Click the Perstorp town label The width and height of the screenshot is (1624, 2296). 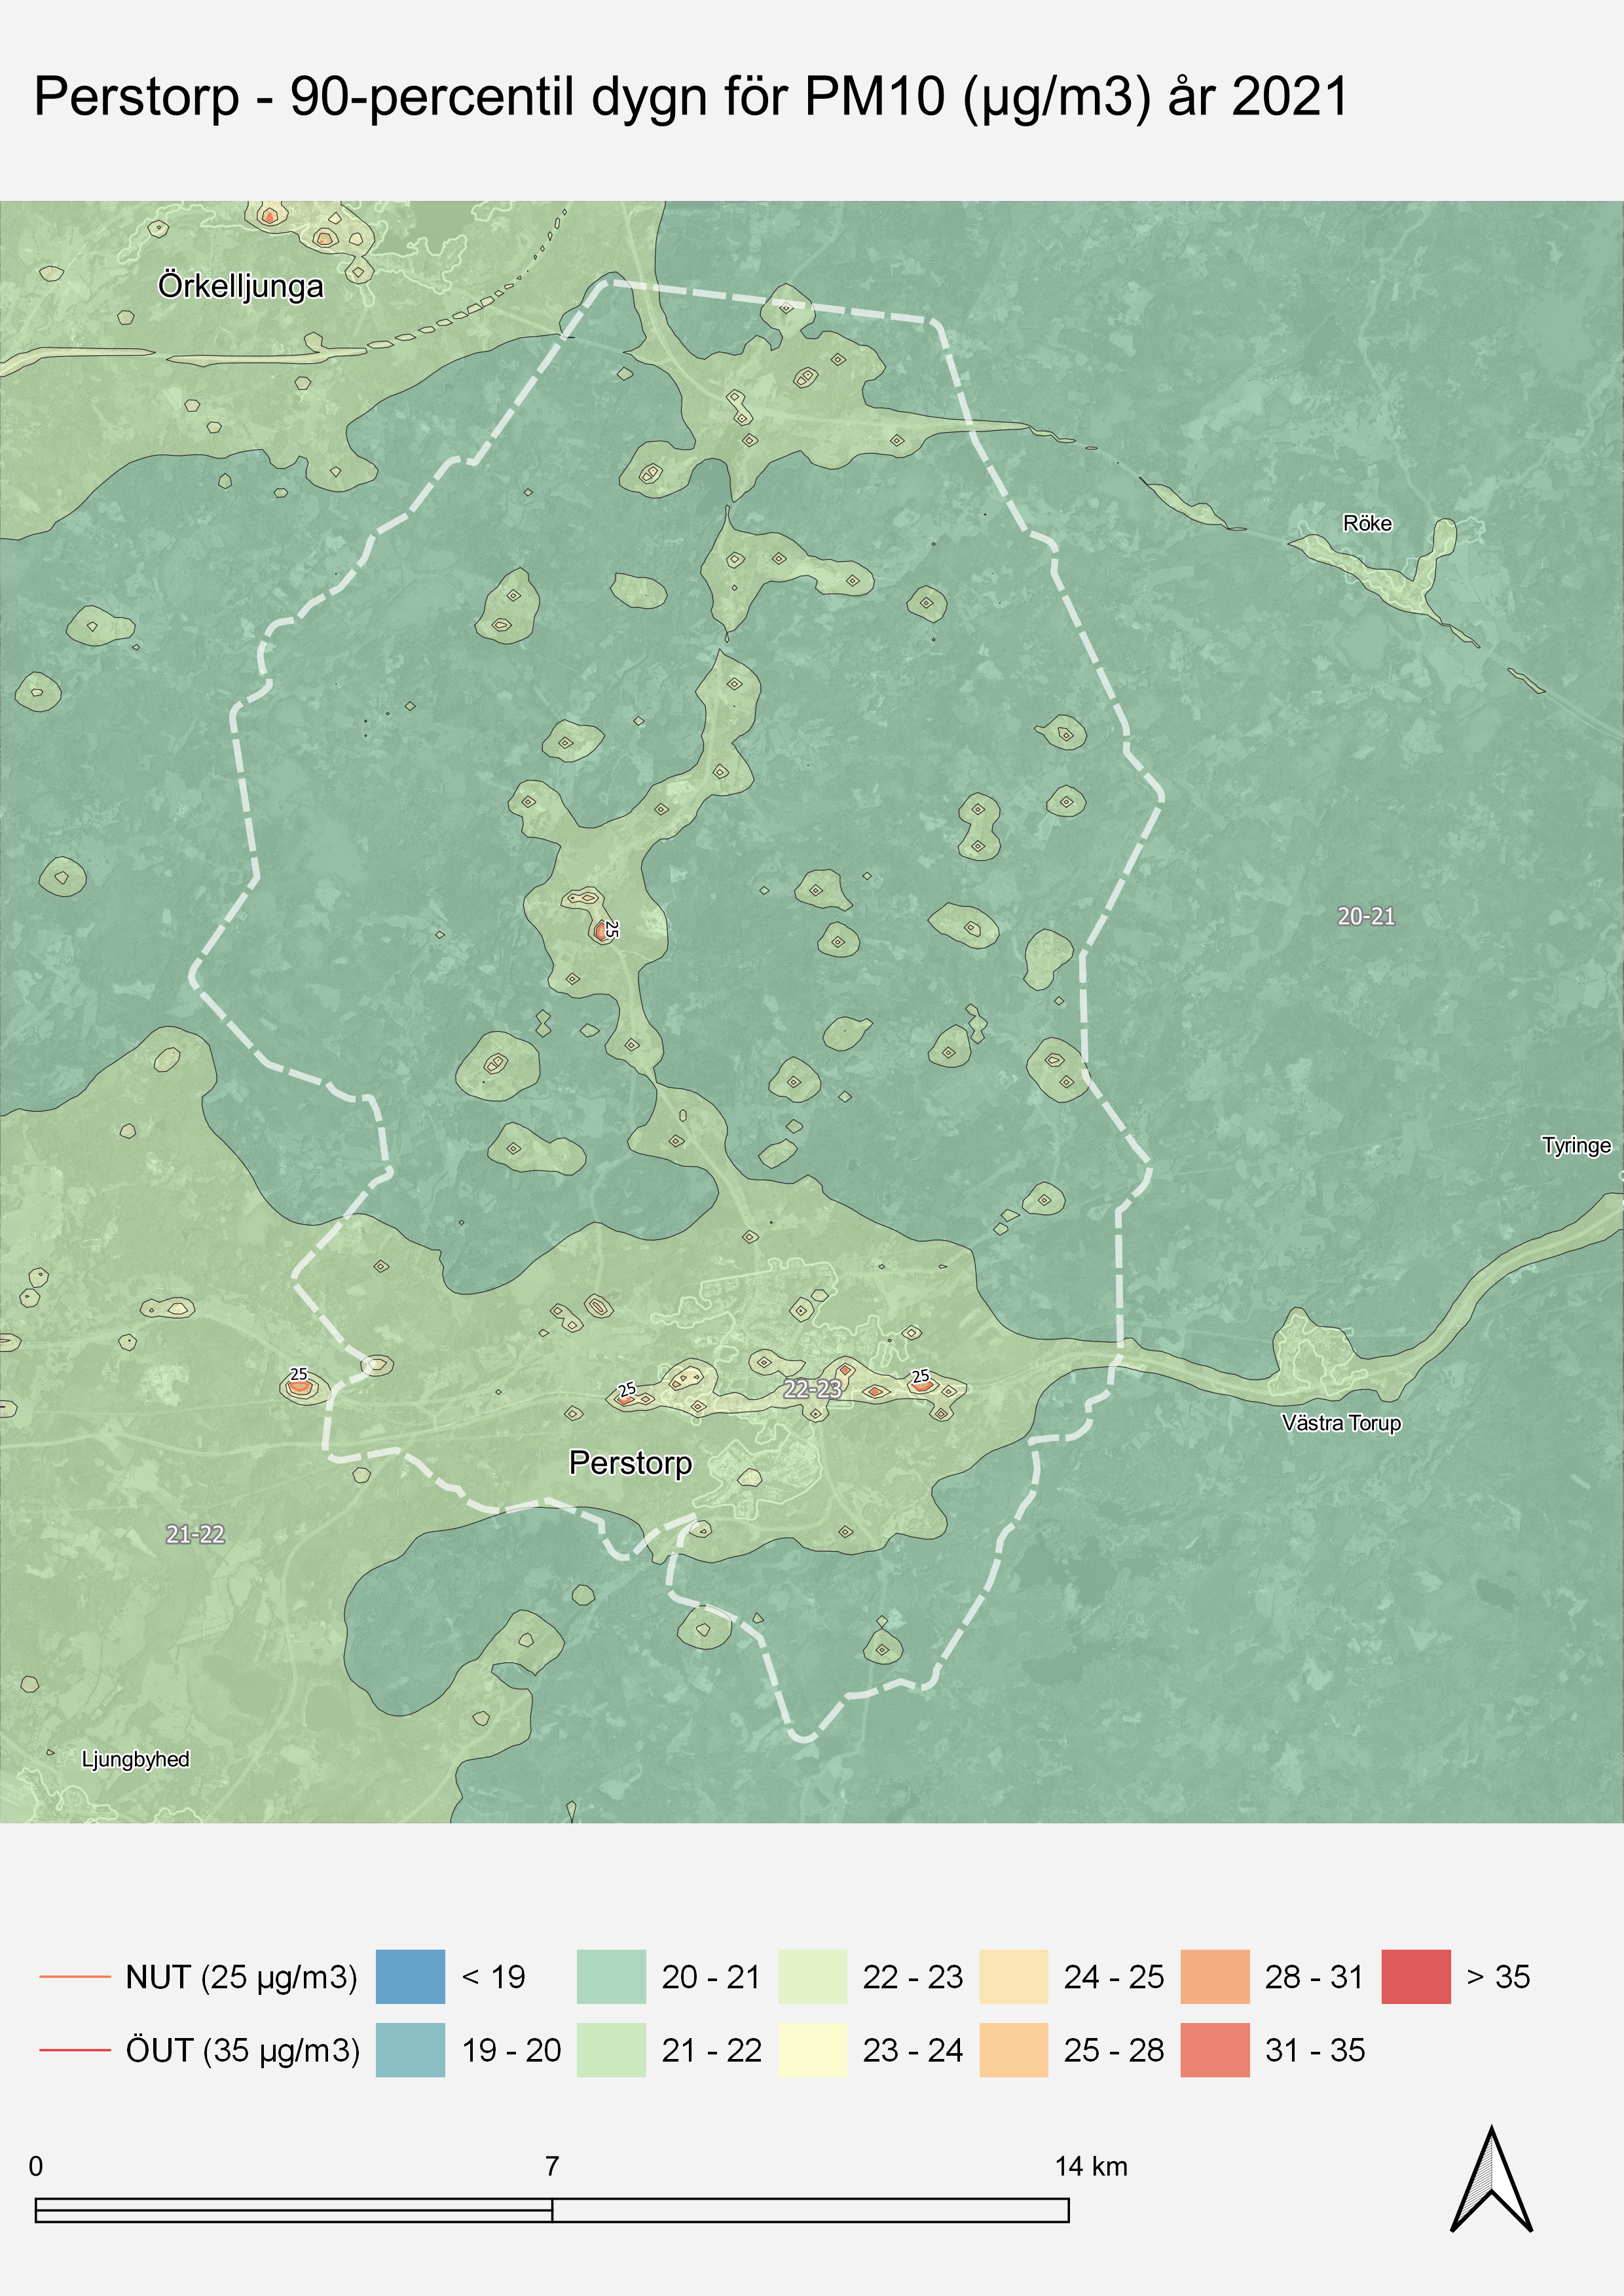pos(630,1463)
